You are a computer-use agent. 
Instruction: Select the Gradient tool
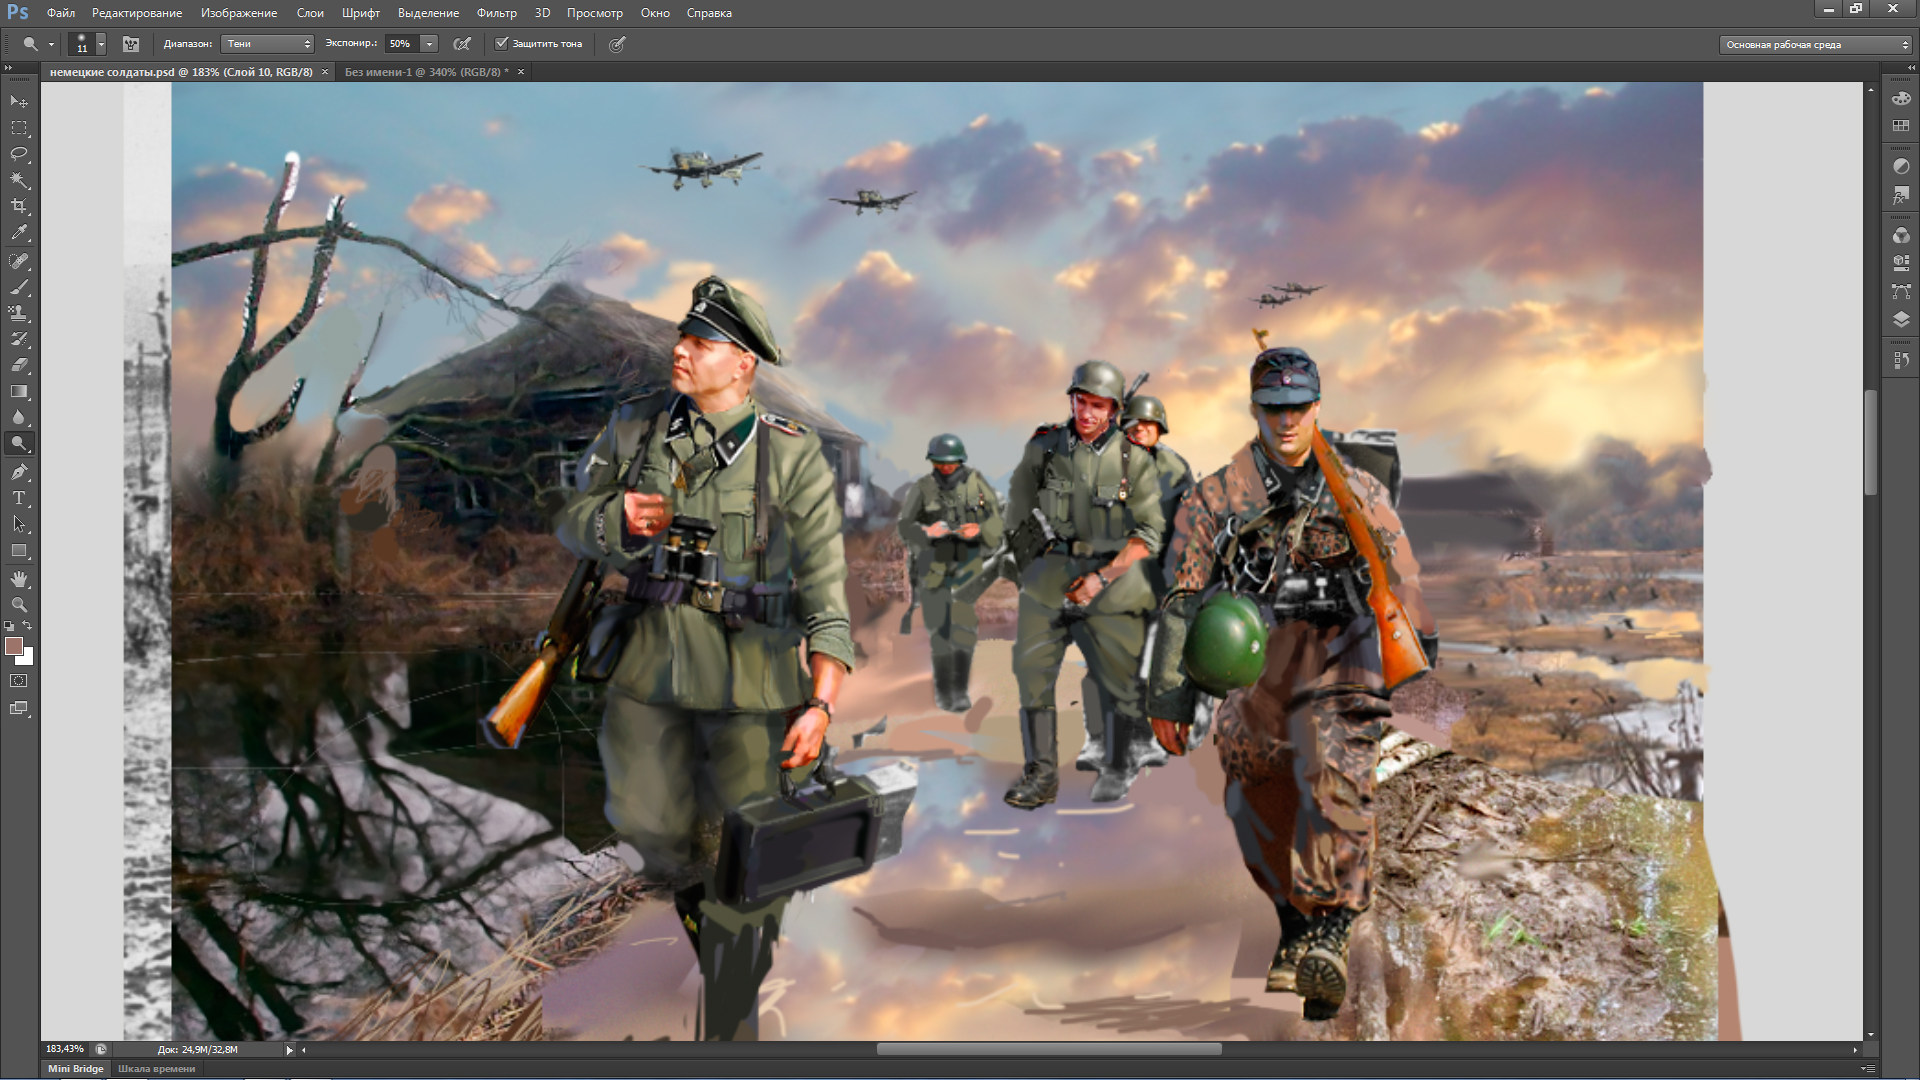(x=19, y=391)
